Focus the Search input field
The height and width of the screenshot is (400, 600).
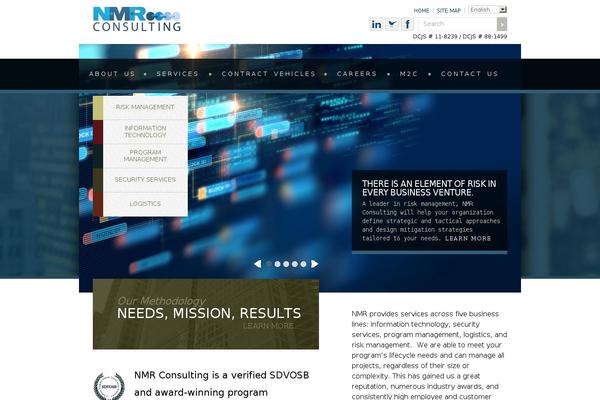(458, 24)
